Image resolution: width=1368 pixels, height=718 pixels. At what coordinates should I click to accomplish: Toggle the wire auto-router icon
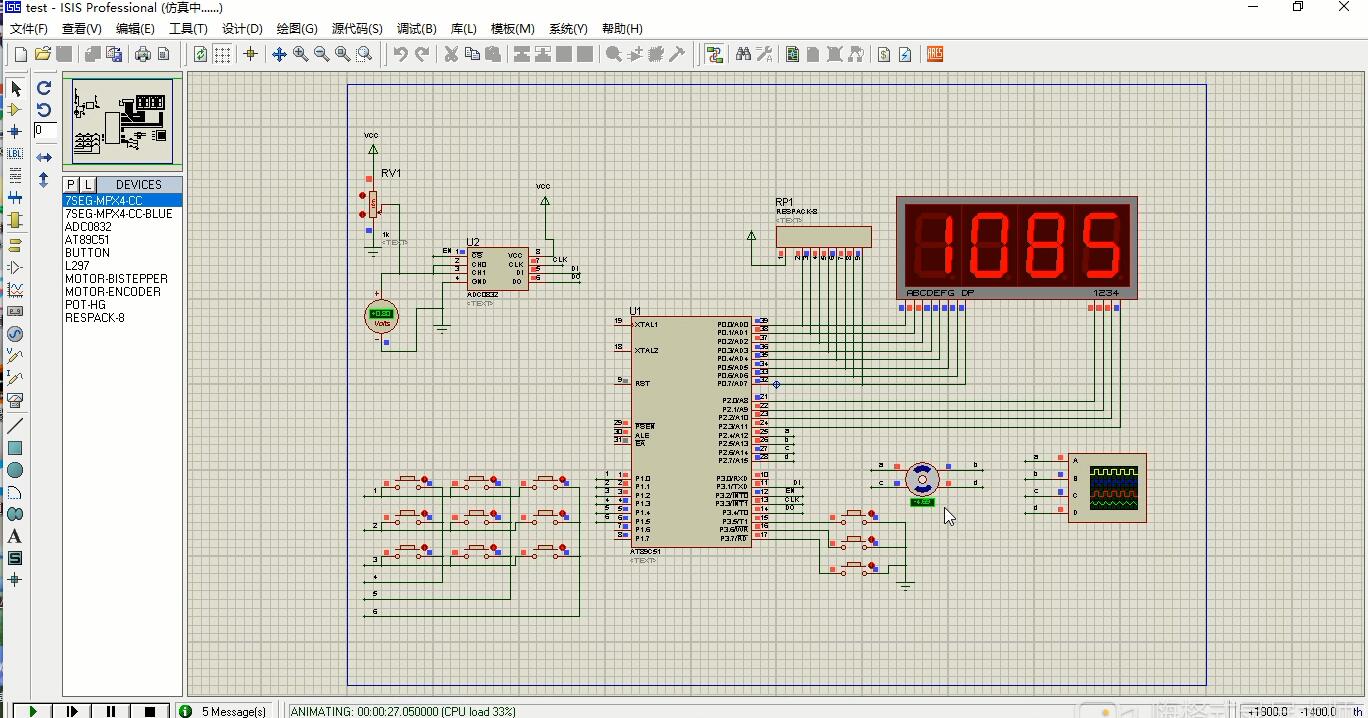[x=714, y=54]
